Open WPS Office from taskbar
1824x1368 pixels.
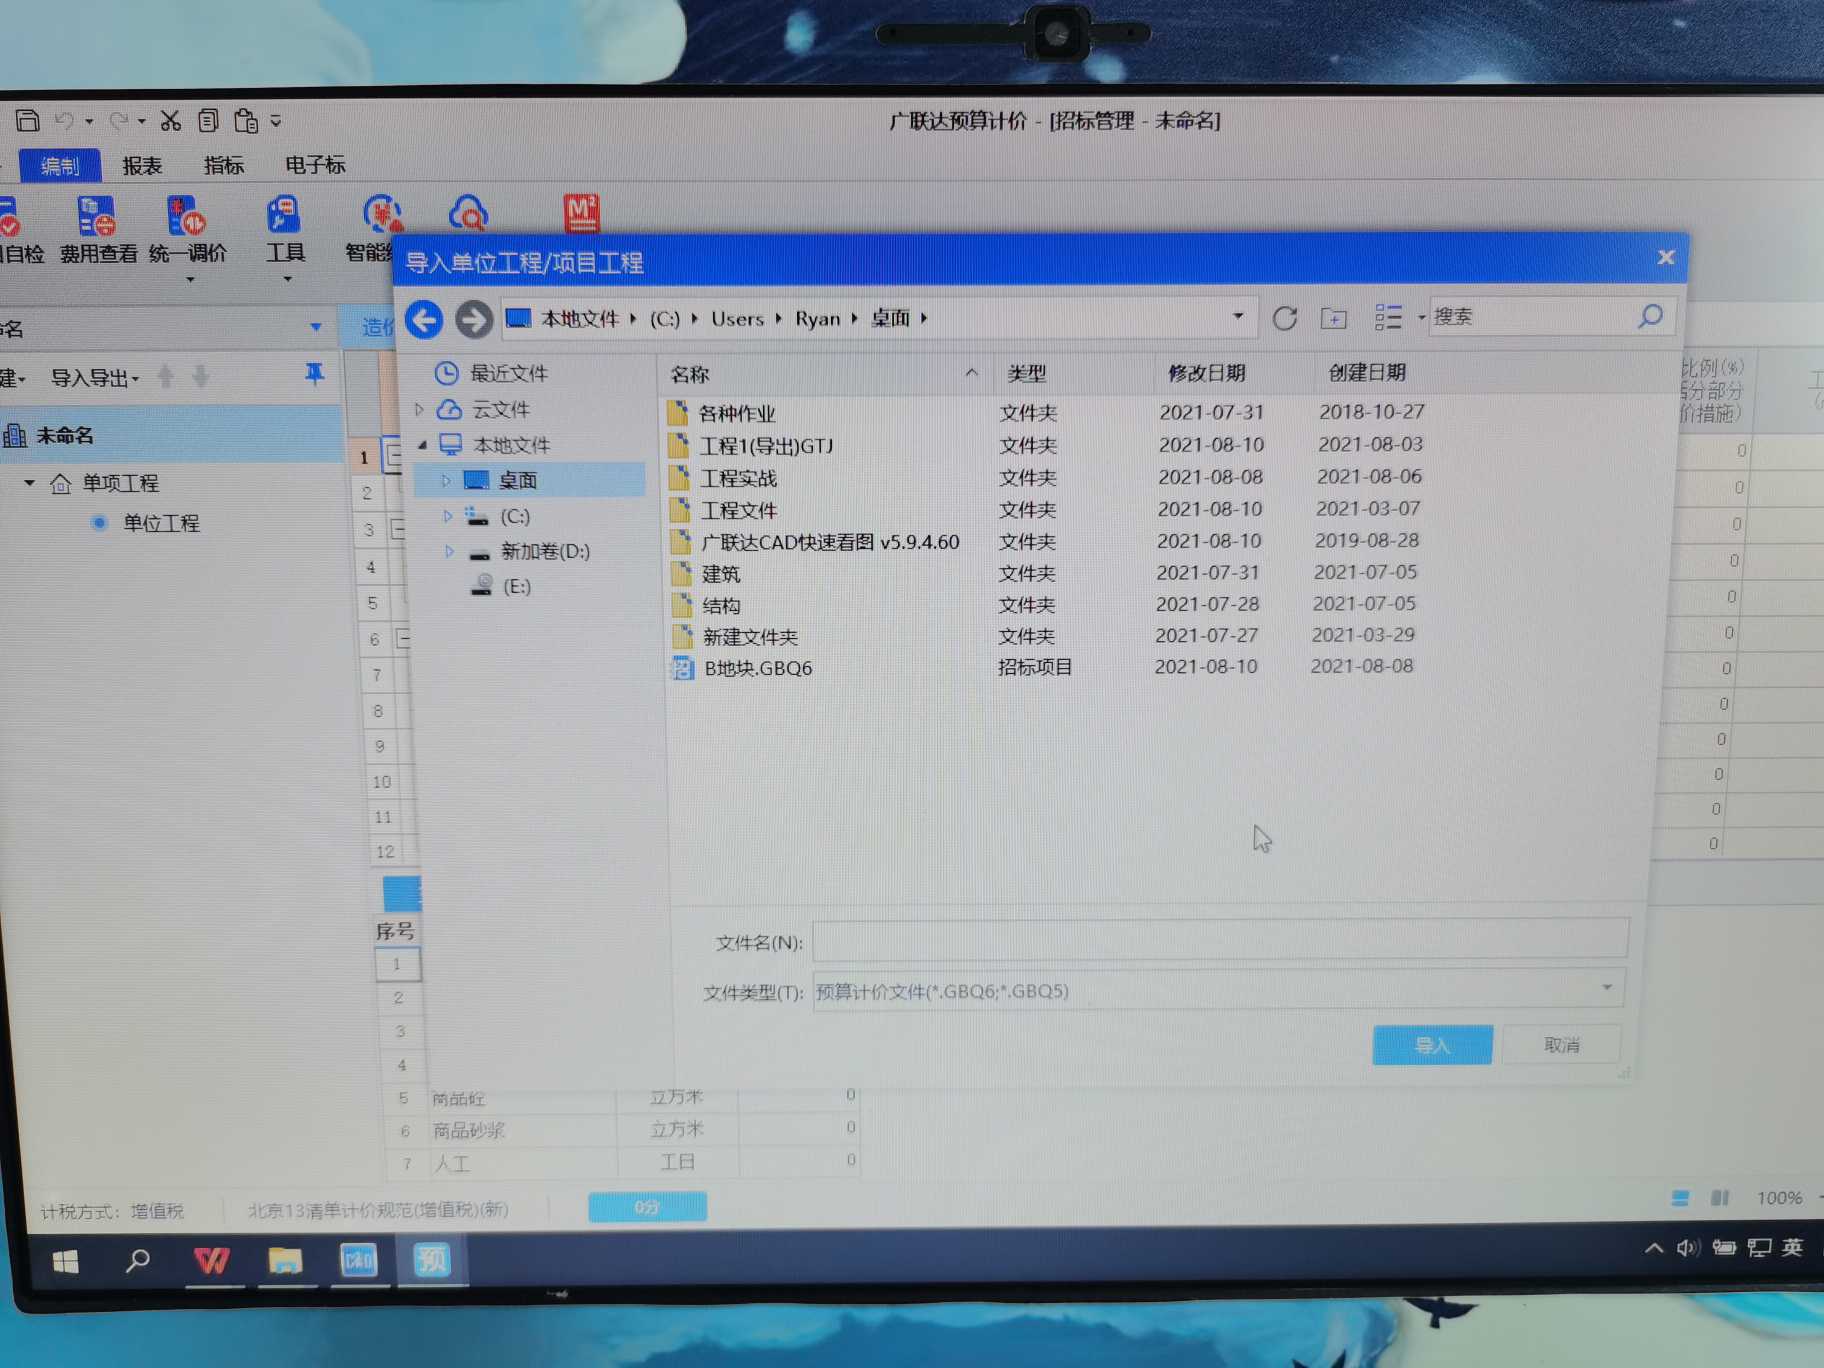click(212, 1261)
